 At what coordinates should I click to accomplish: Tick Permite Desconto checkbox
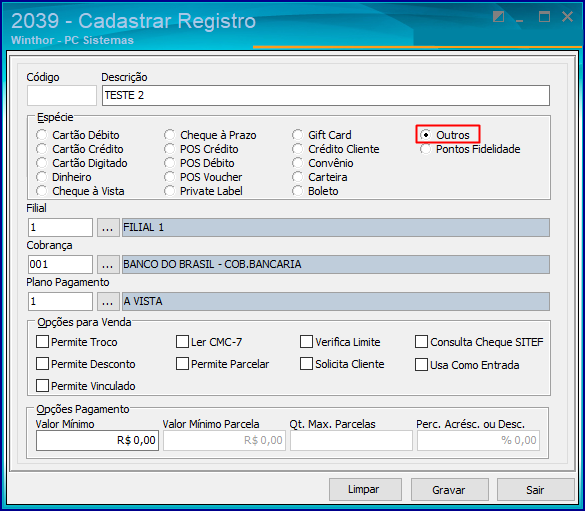click(42, 364)
